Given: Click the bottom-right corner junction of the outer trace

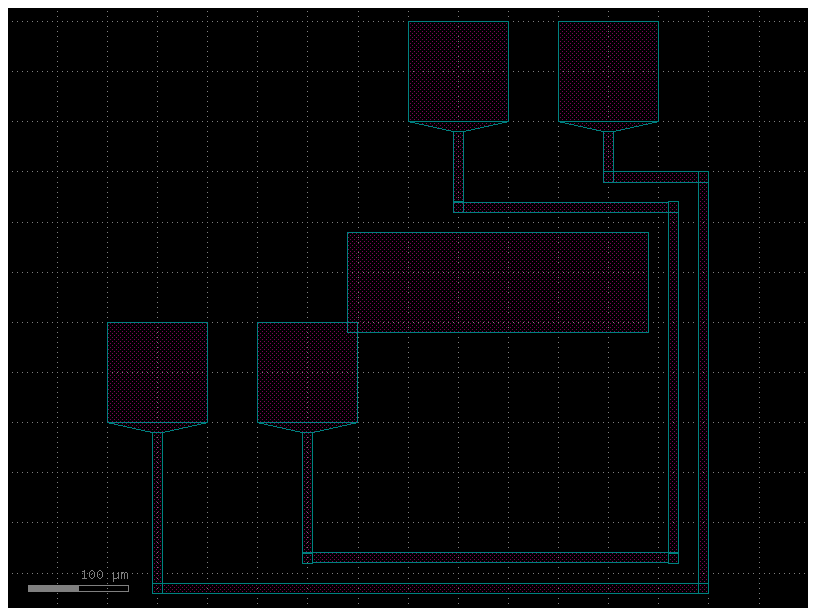Looking at the screenshot, I should tap(703, 588).
